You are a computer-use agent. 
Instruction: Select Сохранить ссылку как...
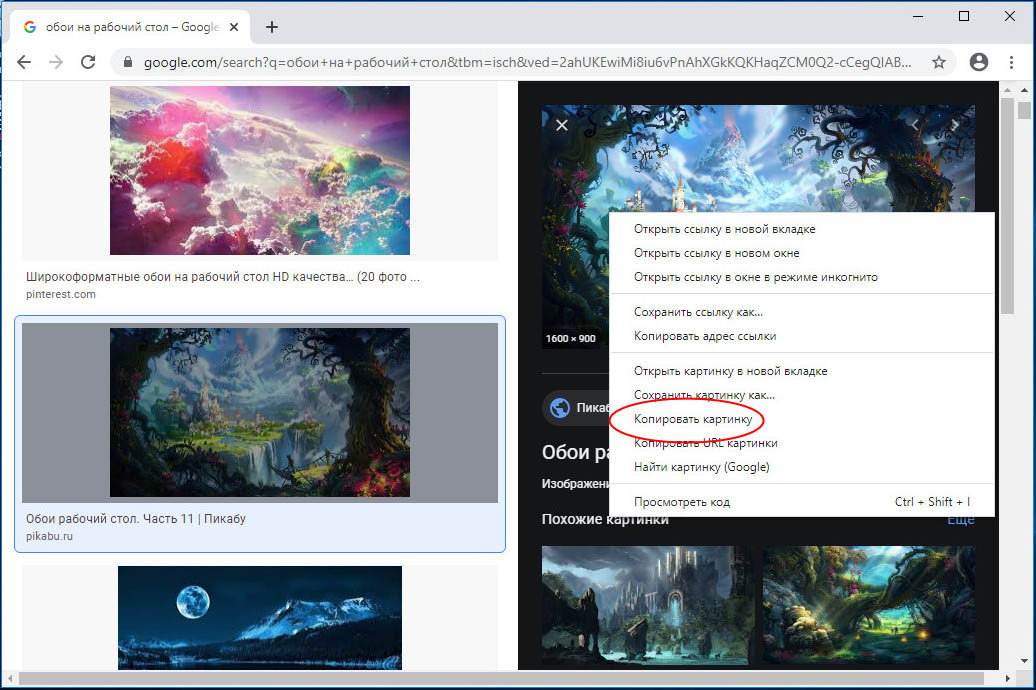(698, 312)
